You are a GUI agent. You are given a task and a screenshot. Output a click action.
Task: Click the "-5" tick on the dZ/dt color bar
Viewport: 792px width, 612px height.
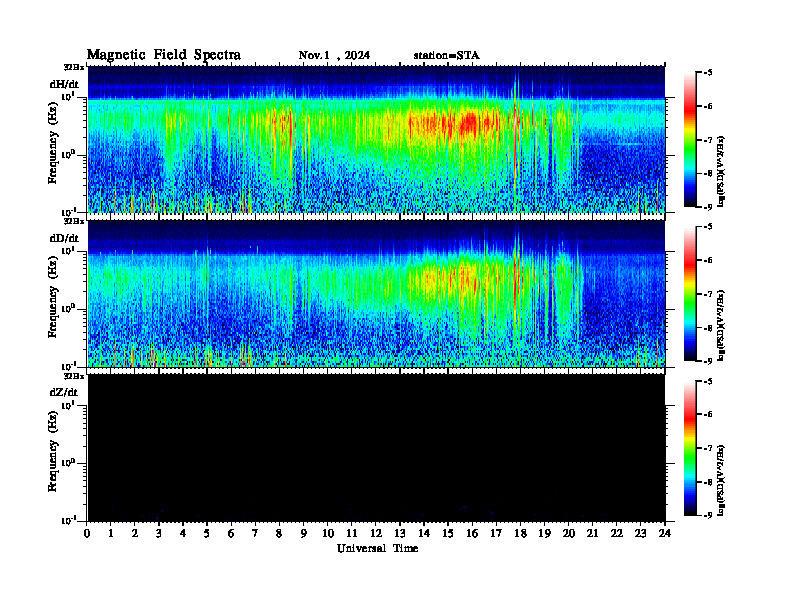tap(708, 381)
